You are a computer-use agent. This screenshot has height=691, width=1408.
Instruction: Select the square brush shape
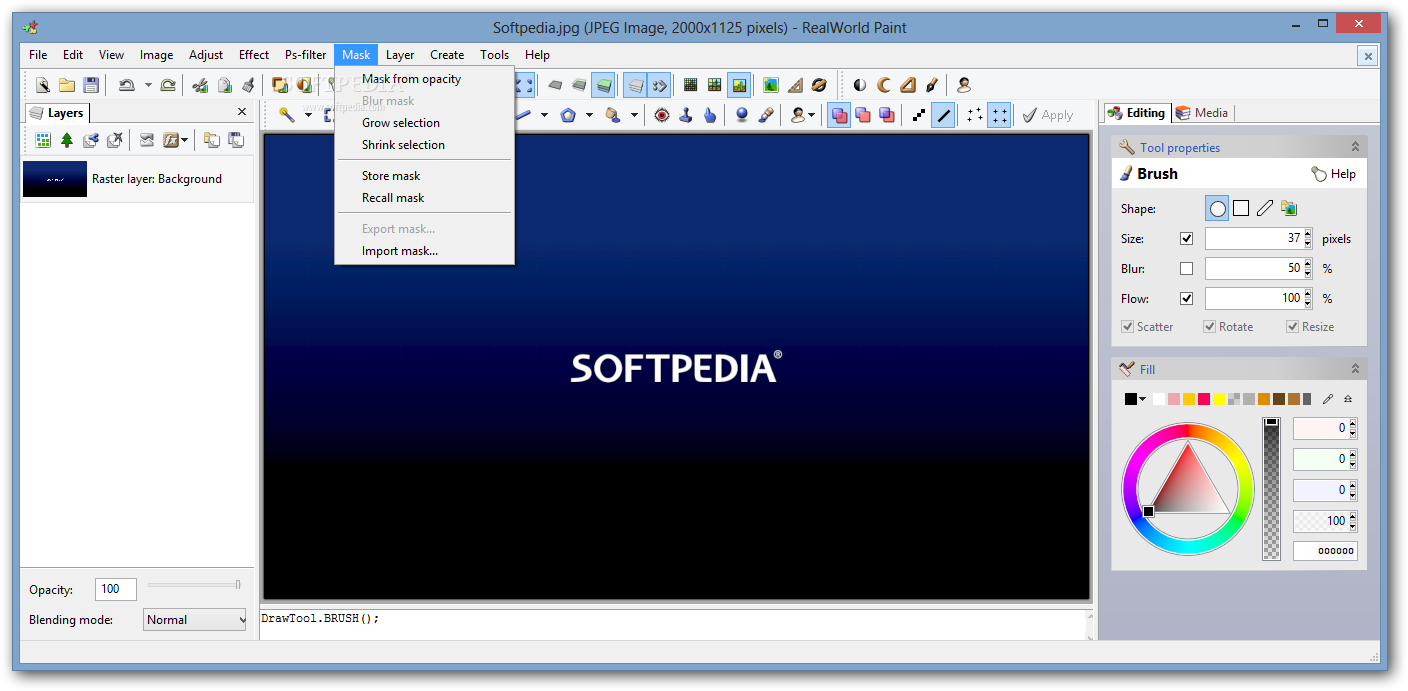pos(1241,208)
